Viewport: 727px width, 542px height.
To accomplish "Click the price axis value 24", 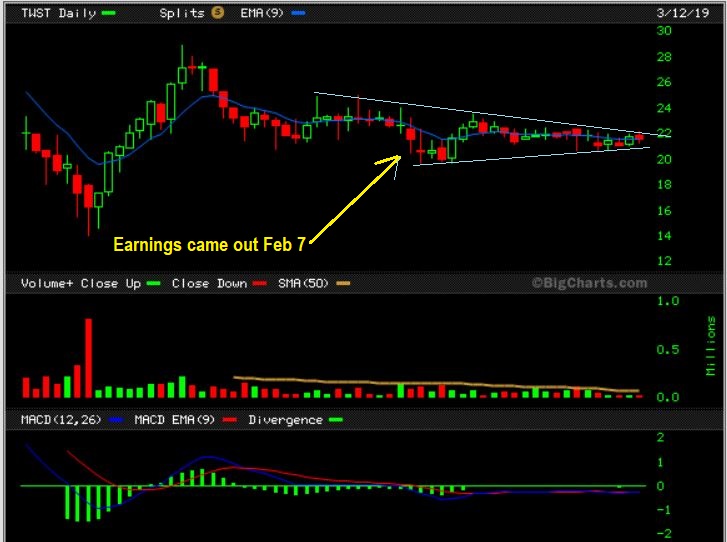I will tap(664, 108).
